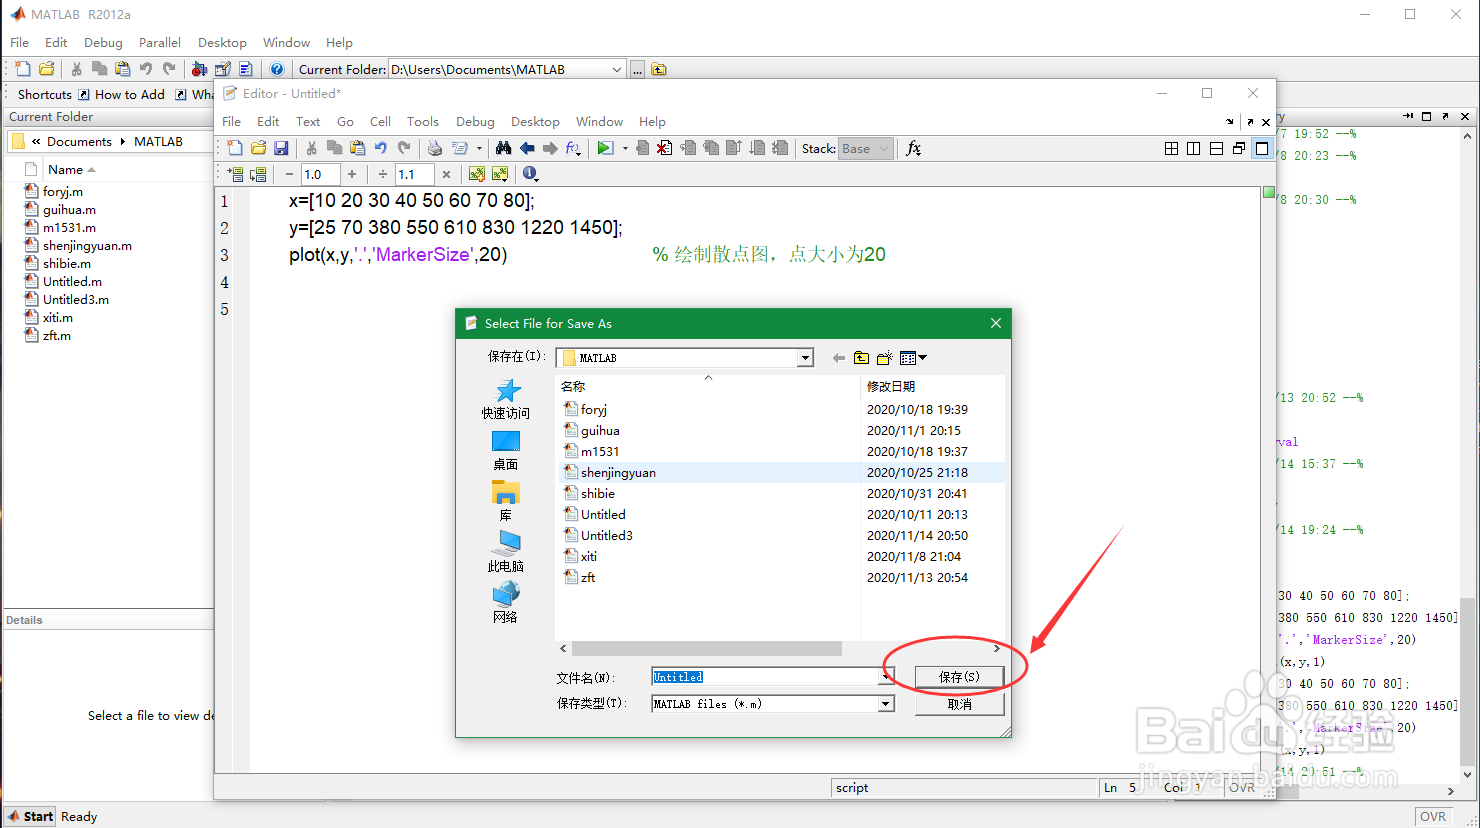
Task: Click the cell increment value 1.0 field
Action: (320, 174)
